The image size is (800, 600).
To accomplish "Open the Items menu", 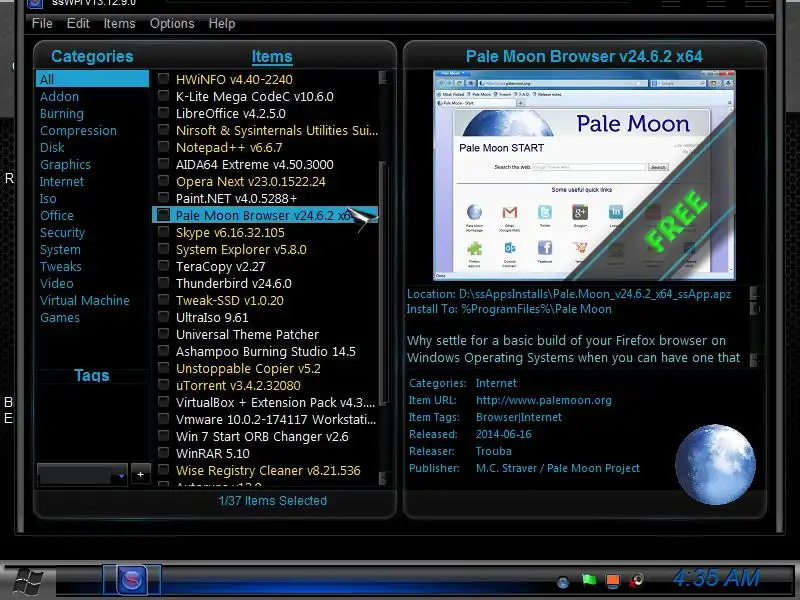I will click(x=119, y=23).
